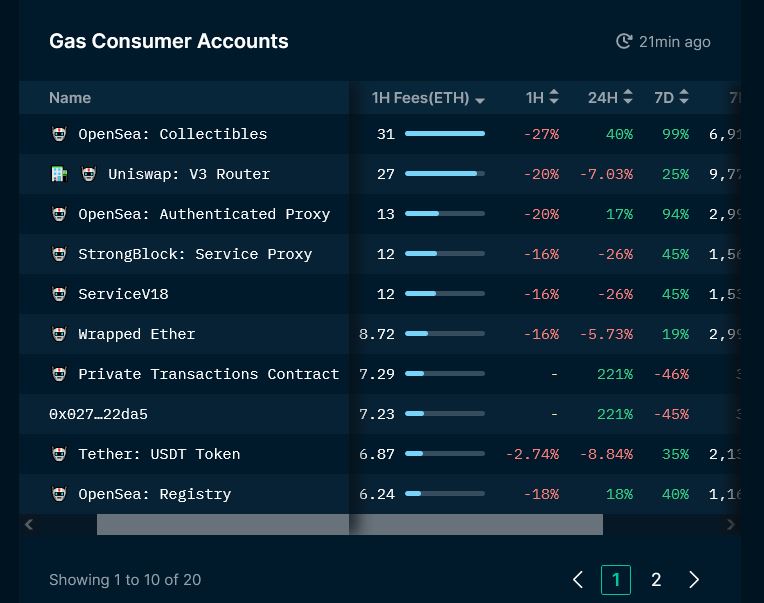Click the scroll left arrow of the table
The height and width of the screenshot is (603, 764).
pos(29,525)
